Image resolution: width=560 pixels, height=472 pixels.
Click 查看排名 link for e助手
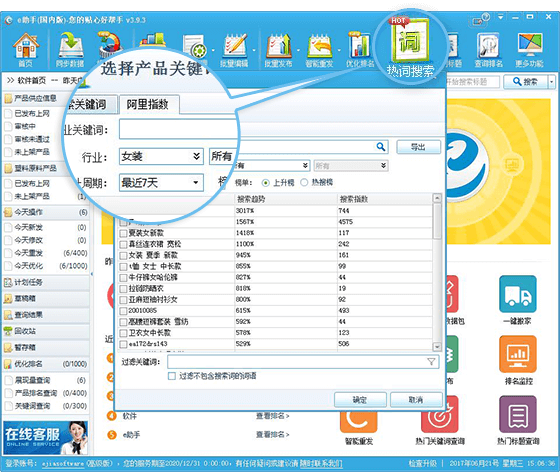click(x=272, y=435)
